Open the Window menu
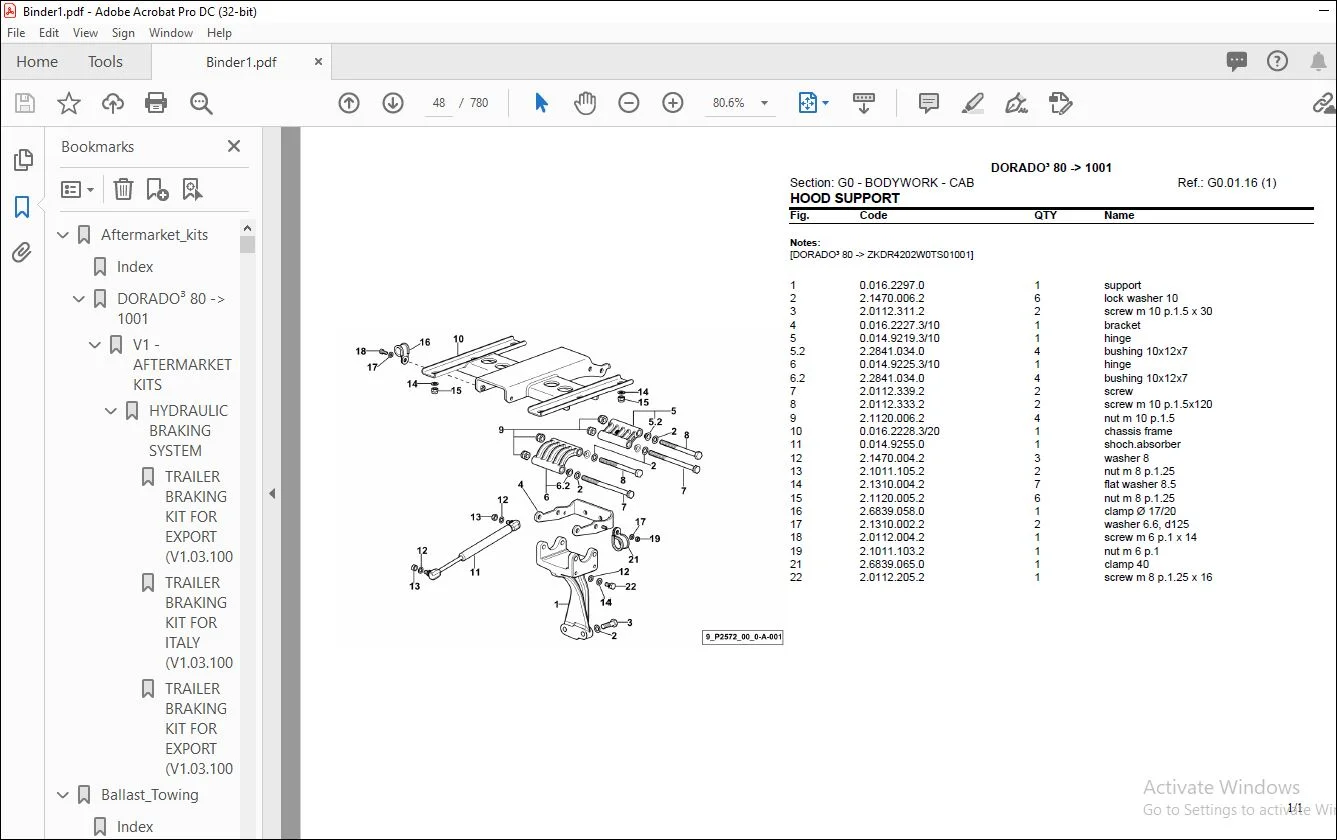 (171, 33)
